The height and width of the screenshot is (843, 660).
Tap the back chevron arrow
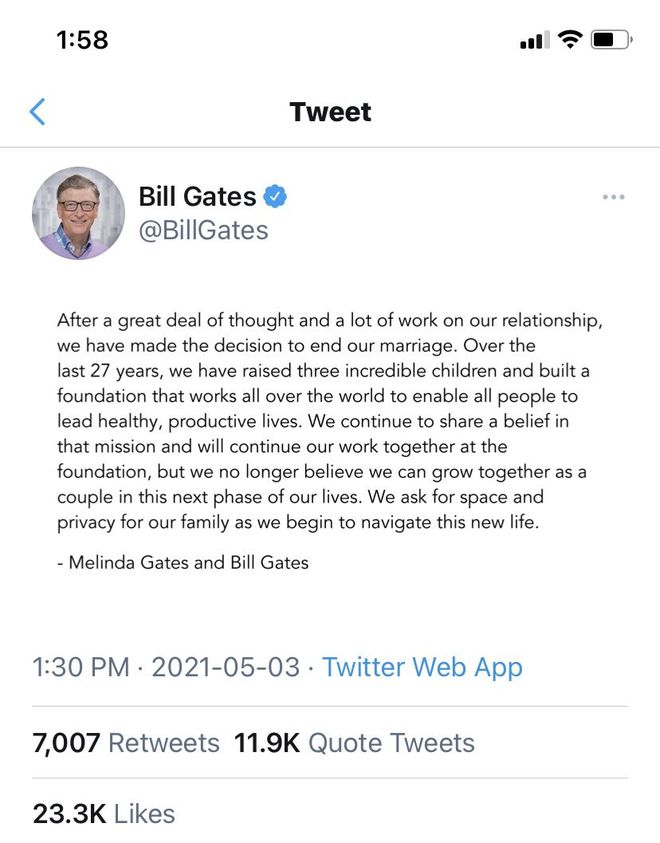(x=37, y=112)
